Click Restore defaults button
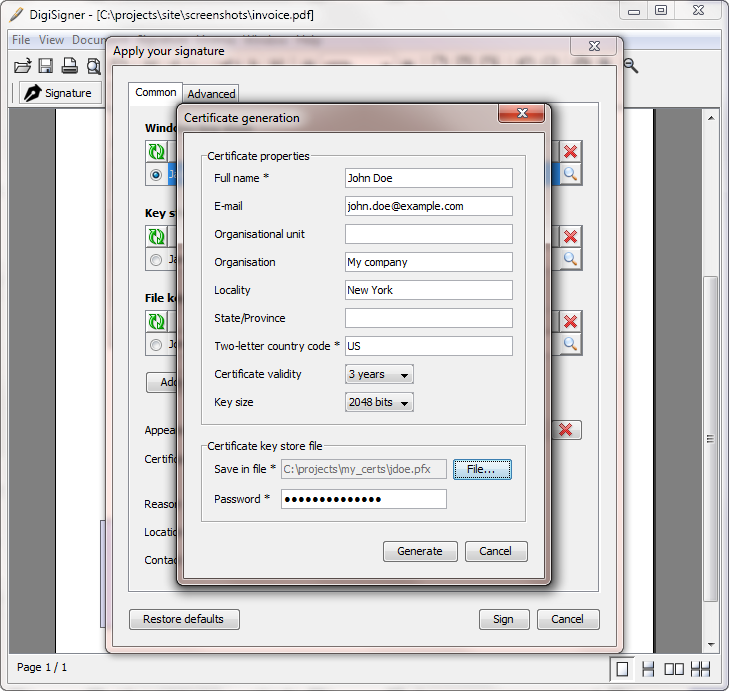The image size is (729, 691). (x=184, y=619)
